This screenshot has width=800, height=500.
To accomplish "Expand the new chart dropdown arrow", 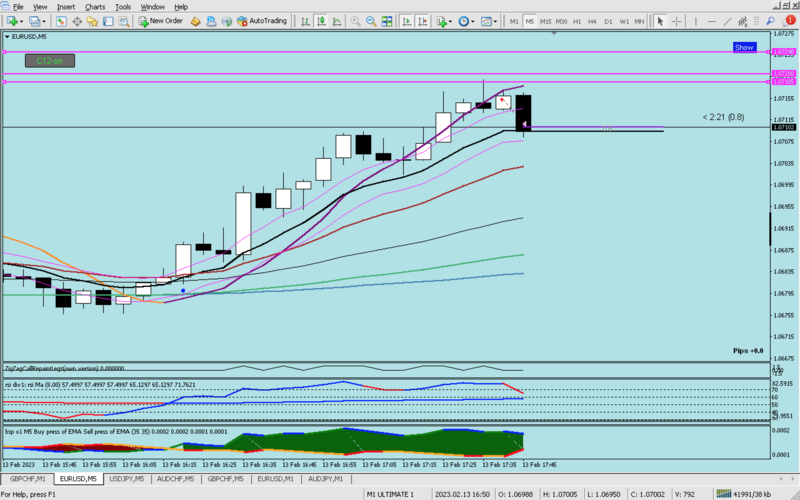I will pyautogui.click(x=21, y=21).
